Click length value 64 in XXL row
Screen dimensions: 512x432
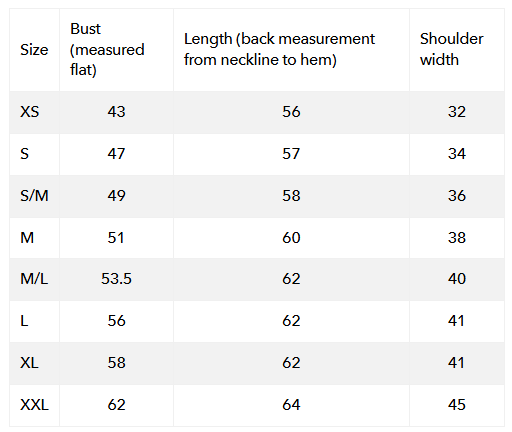pos(291,405)
